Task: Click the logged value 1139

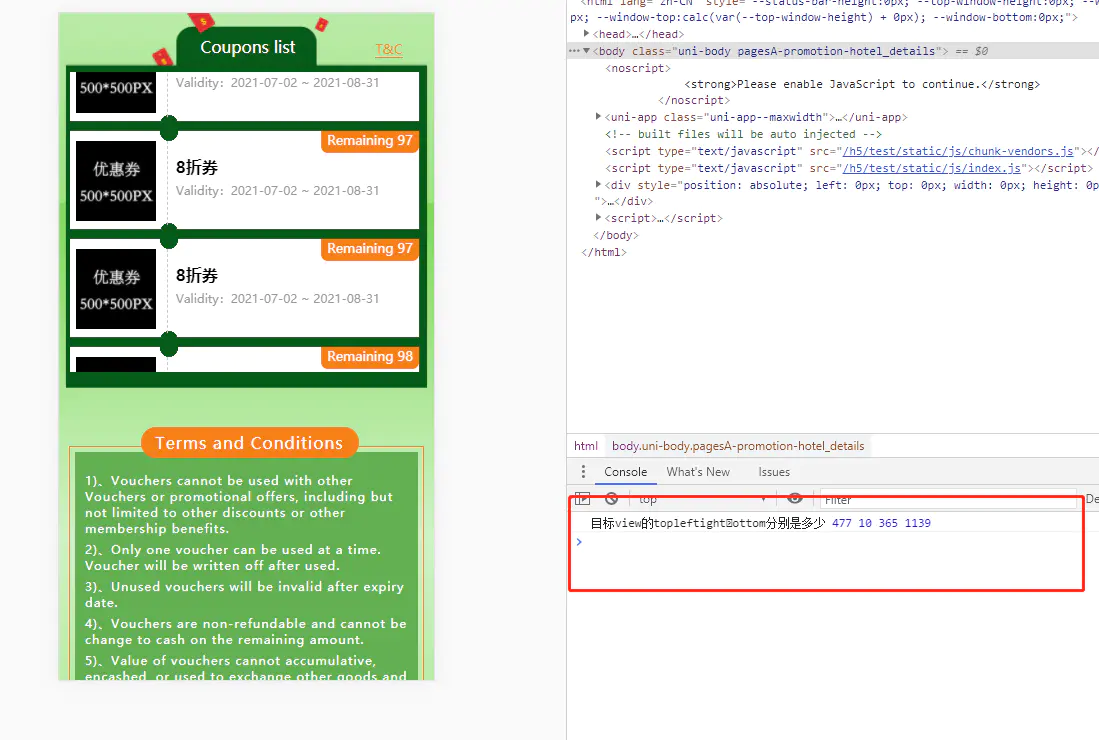Action: (x=917, y=523)
